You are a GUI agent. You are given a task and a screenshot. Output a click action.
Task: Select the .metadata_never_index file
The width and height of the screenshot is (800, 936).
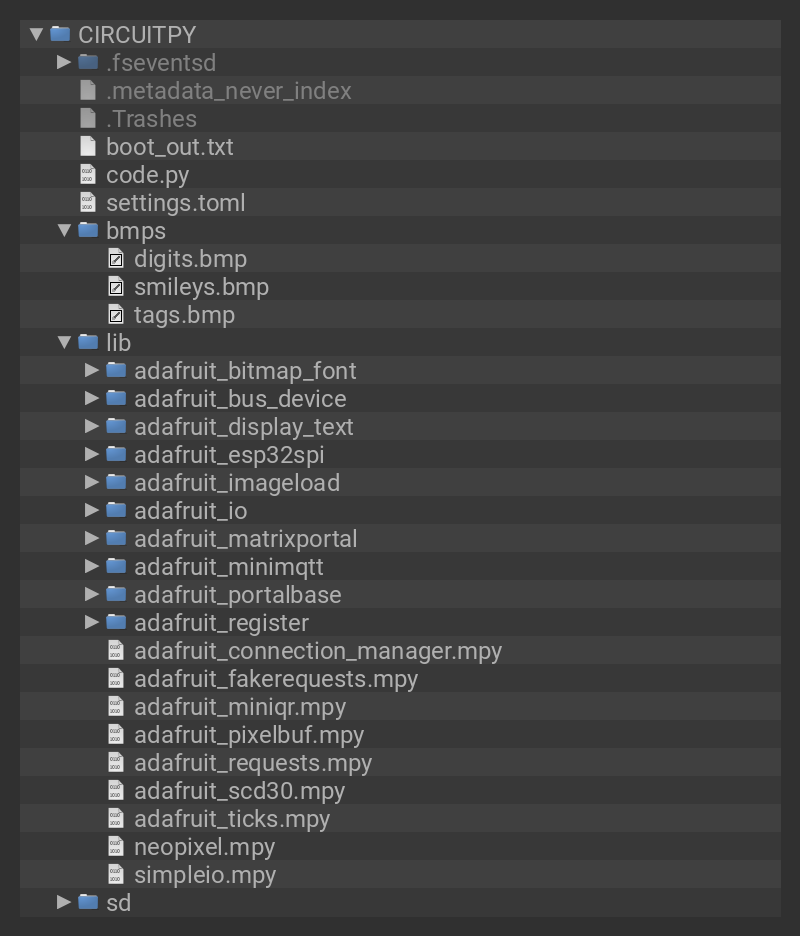228,91
